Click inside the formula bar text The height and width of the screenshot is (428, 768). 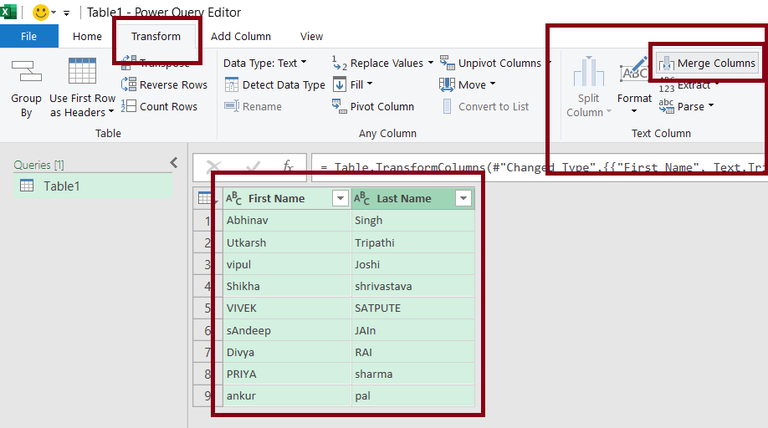click(x=539, y=167)
